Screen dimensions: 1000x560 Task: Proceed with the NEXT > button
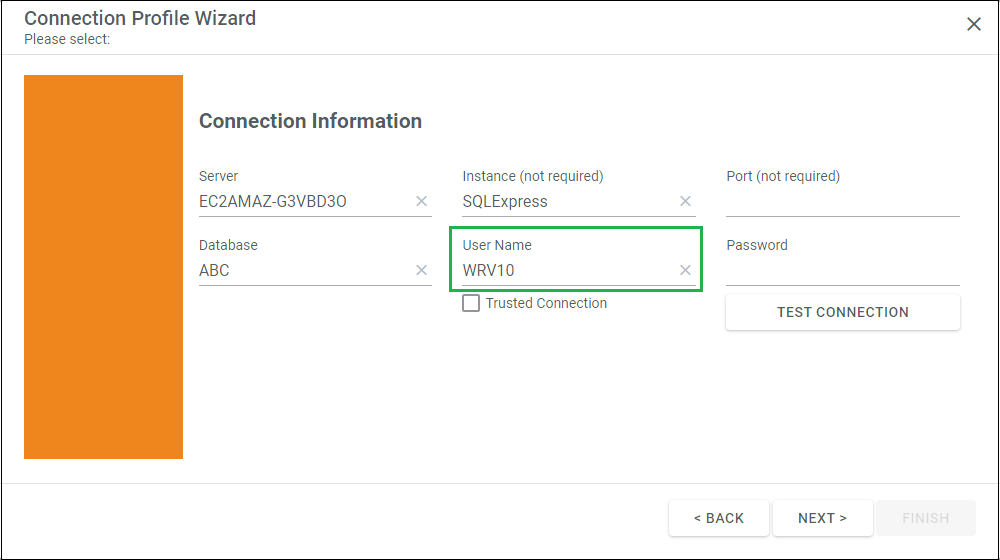point(823,518)
